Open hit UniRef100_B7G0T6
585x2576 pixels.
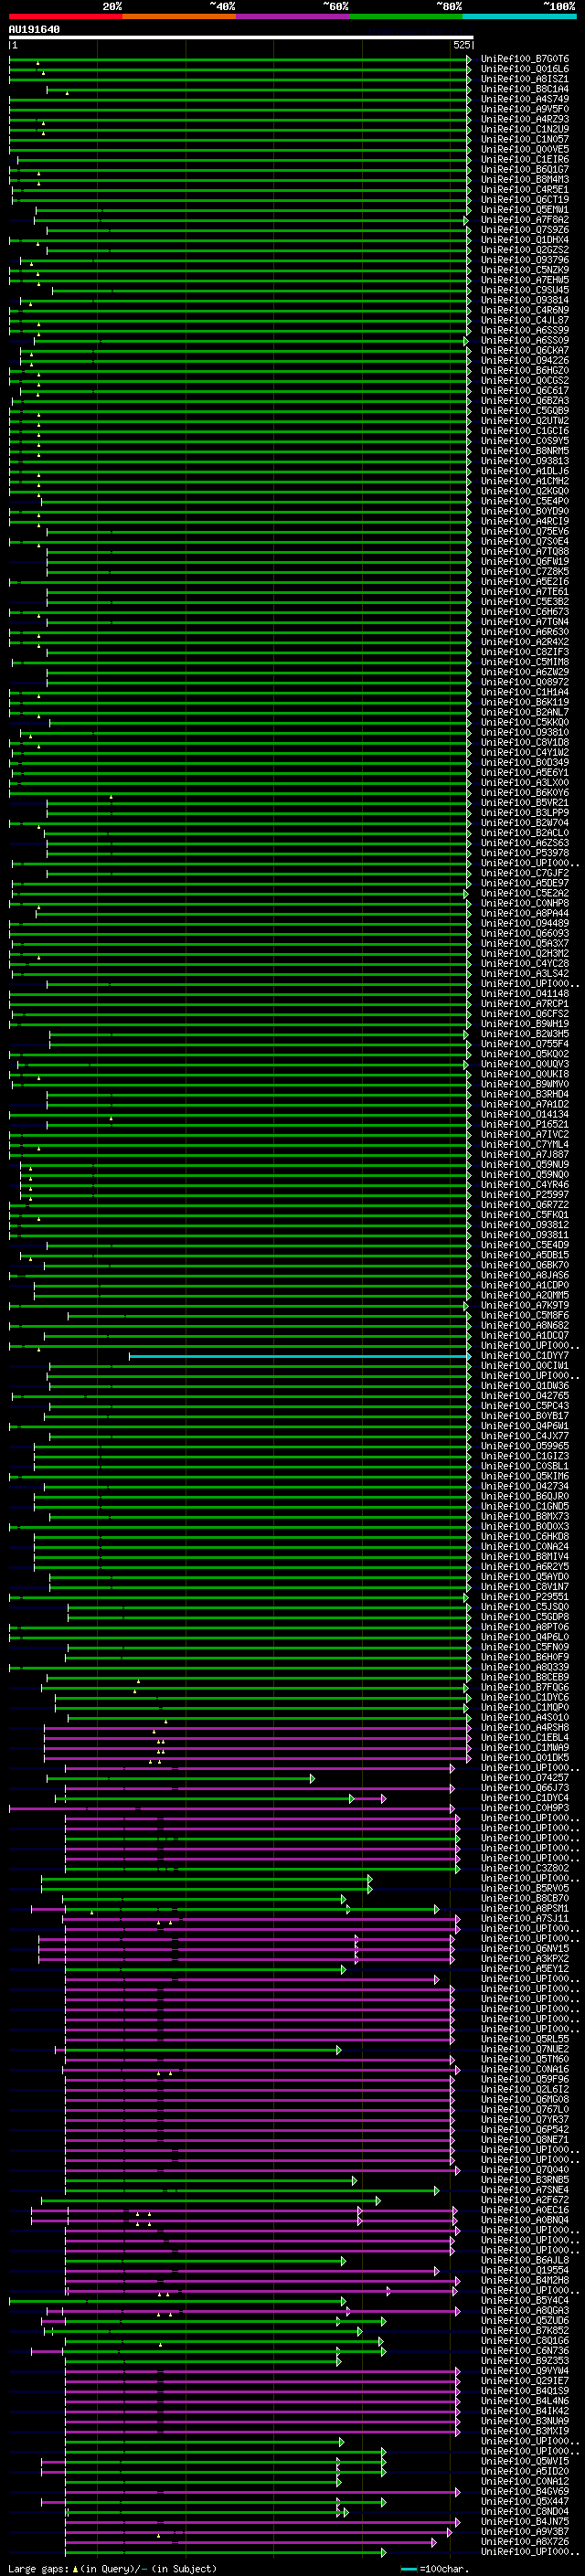click(x=525, y=60)
